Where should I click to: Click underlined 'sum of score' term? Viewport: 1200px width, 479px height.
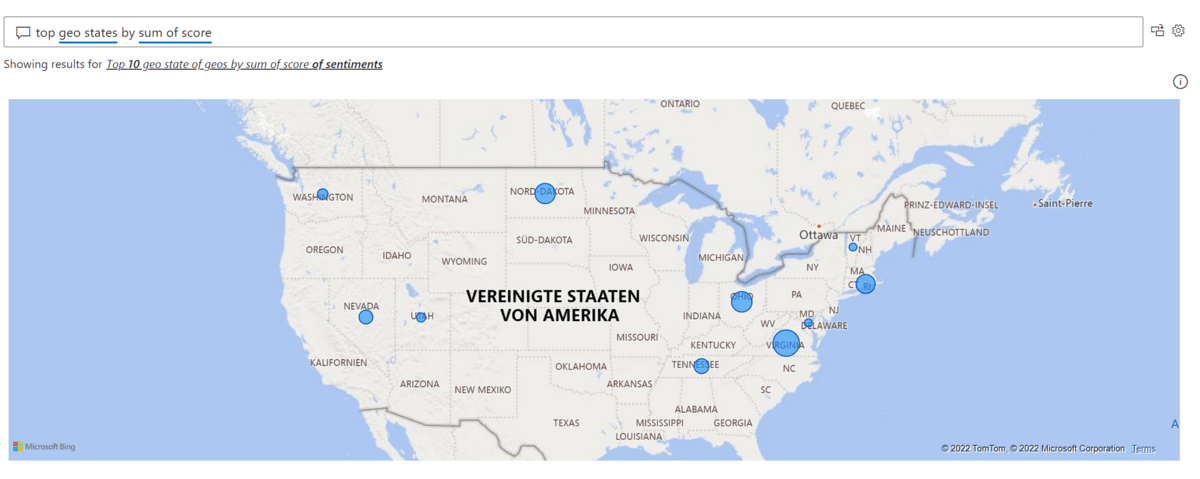point(175,33)
